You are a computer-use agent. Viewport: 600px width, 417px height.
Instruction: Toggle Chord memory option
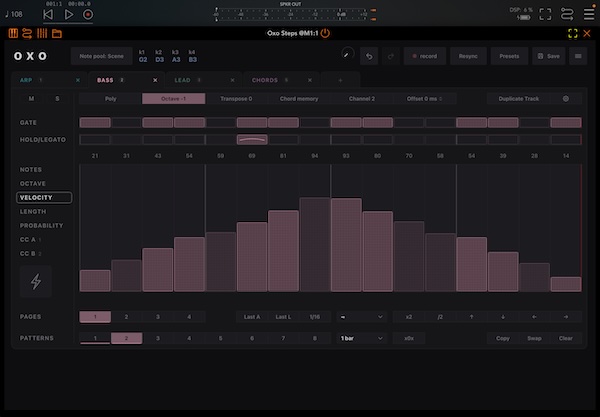(x=299, y=99)
